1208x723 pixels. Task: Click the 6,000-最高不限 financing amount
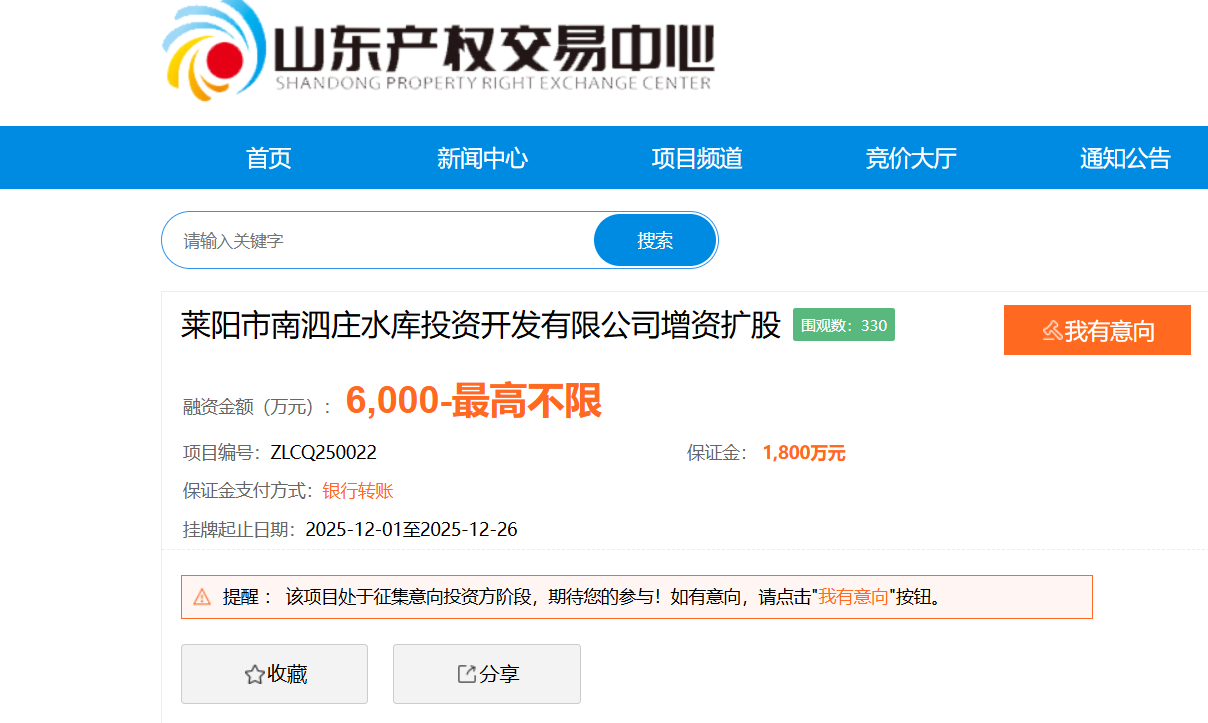[473, 402]
